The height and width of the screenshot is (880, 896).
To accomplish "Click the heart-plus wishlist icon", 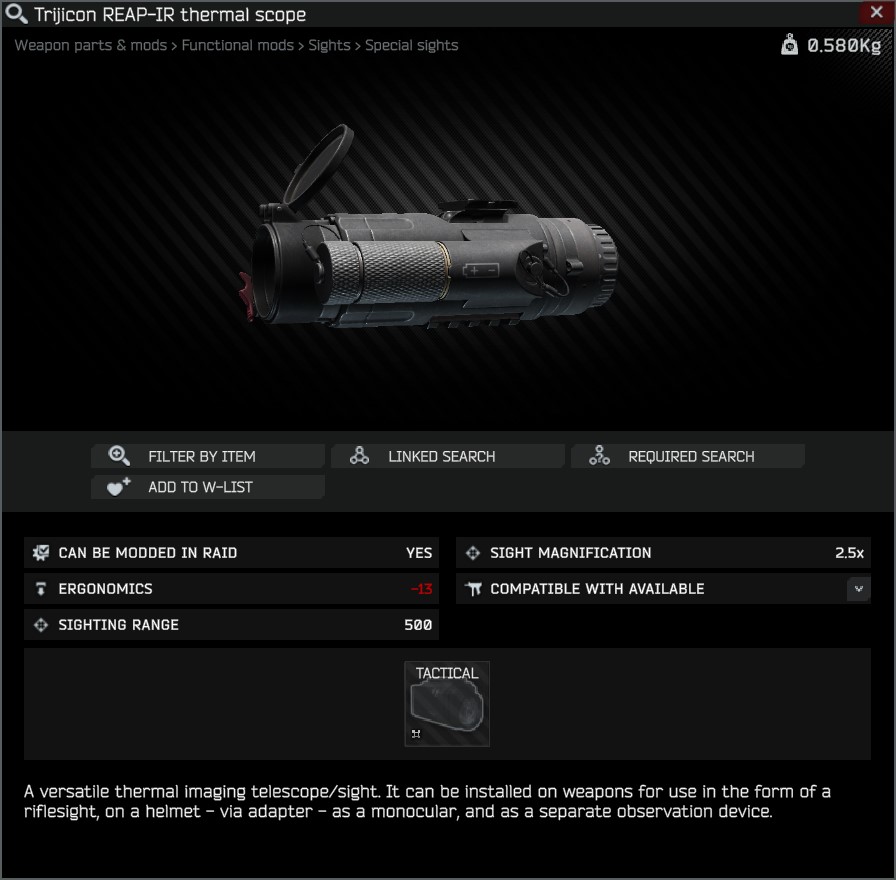I will click(x=118, y=487).
